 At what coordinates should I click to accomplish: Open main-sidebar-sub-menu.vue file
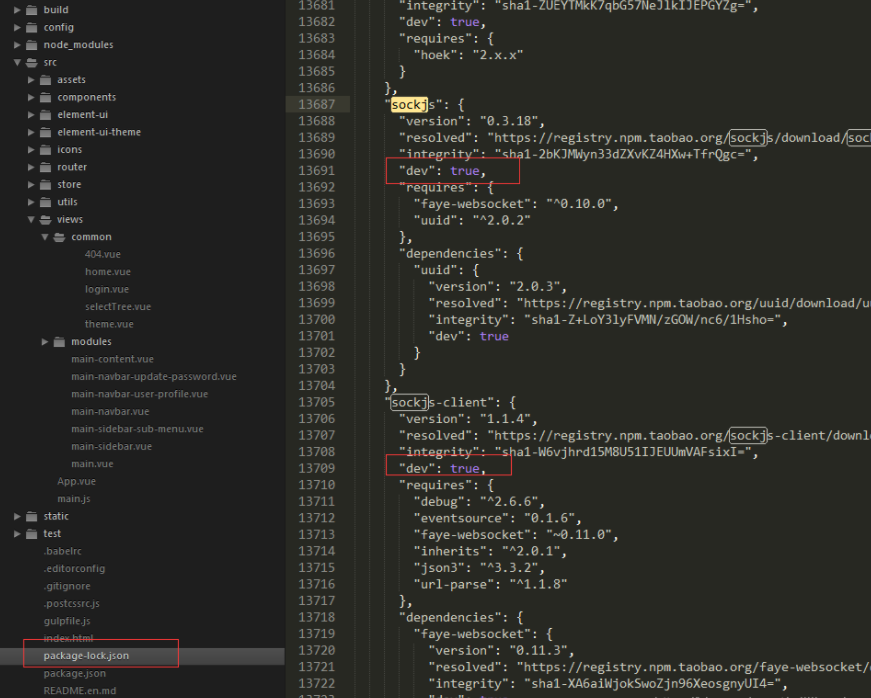[137, 429]
